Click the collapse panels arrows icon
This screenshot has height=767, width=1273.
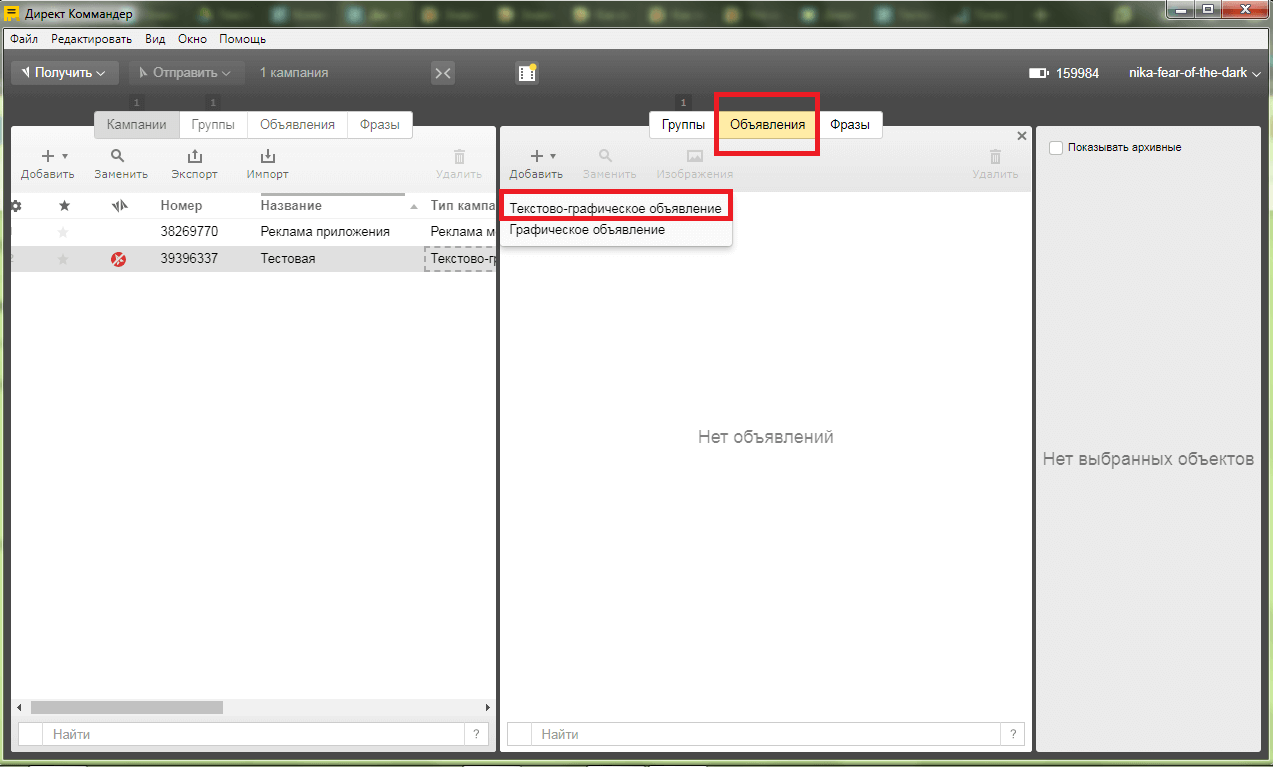pos(443,73)
